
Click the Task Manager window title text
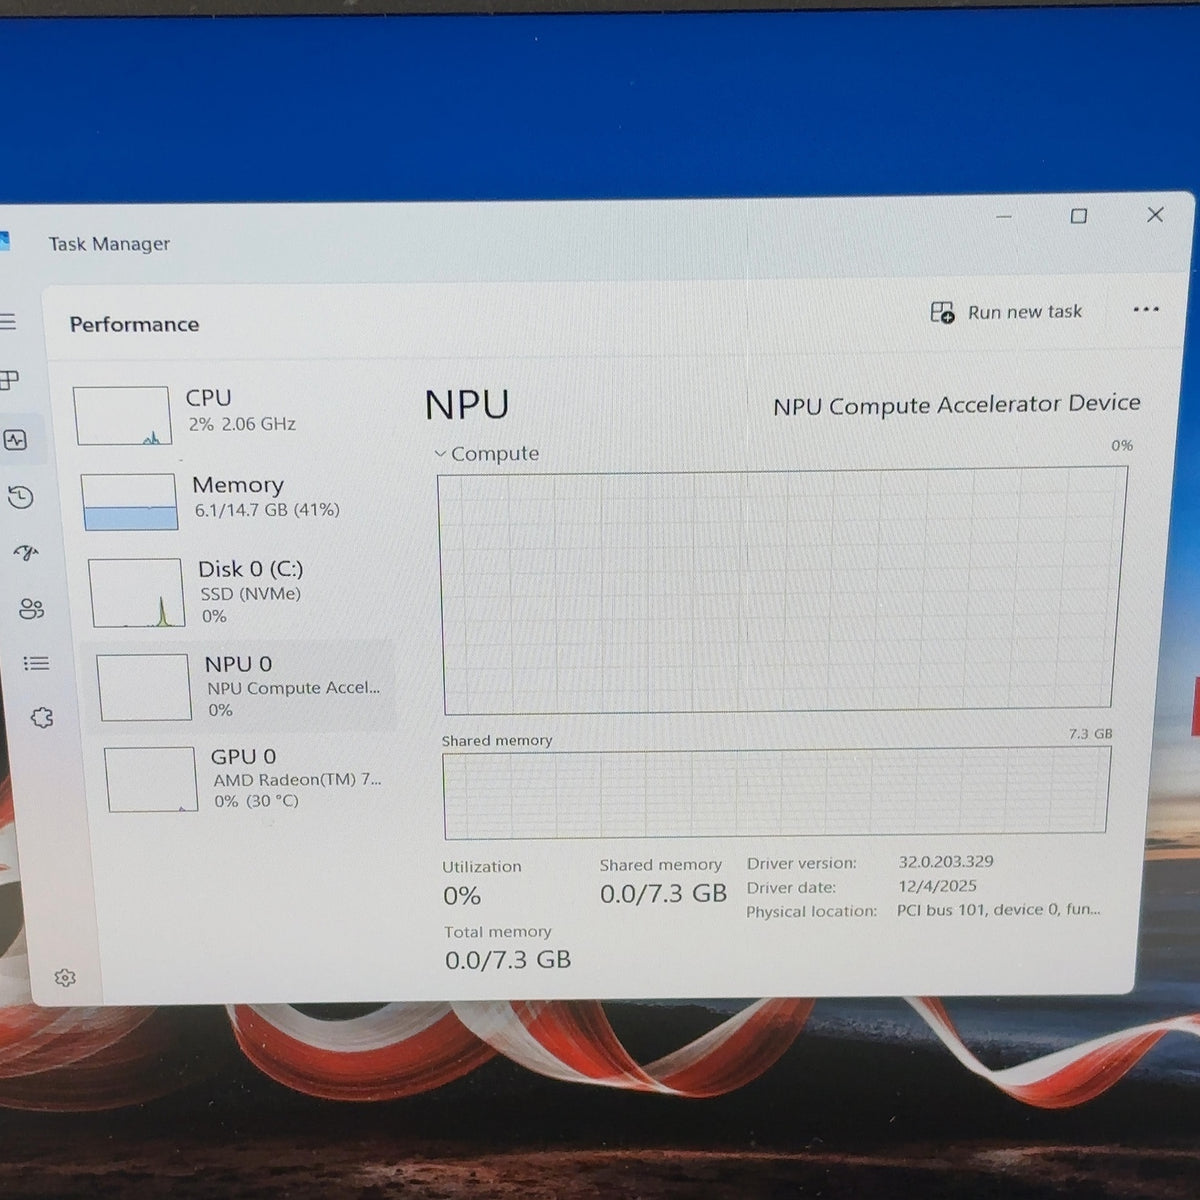109,244
